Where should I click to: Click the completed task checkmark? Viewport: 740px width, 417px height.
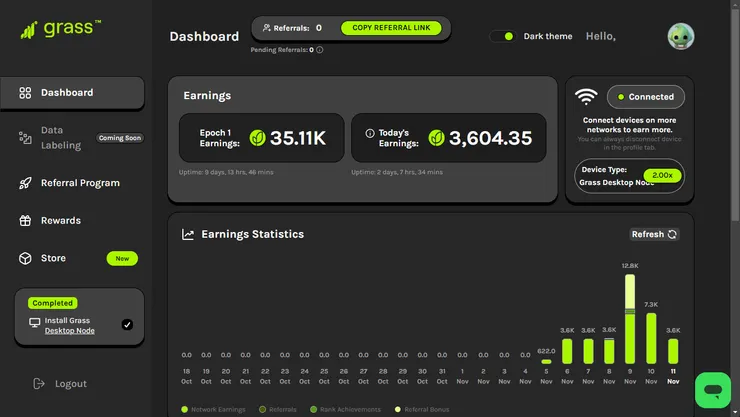[x=127, y=325]
